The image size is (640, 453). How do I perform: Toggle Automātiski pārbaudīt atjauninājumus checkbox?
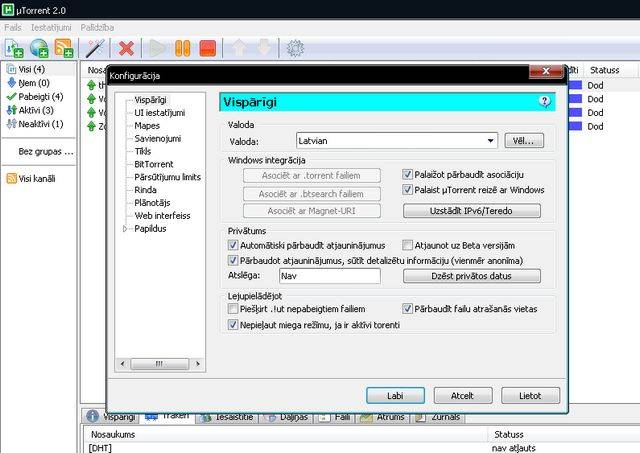click(233, 245)
